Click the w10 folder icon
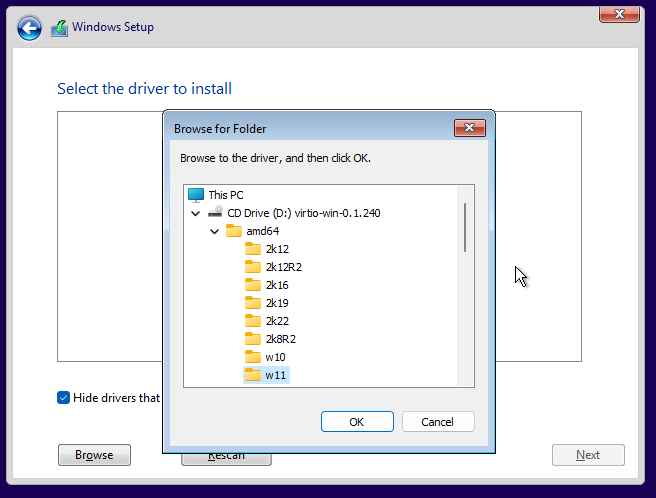This screenshot has width=656, height=498. (x=253, y=357)
